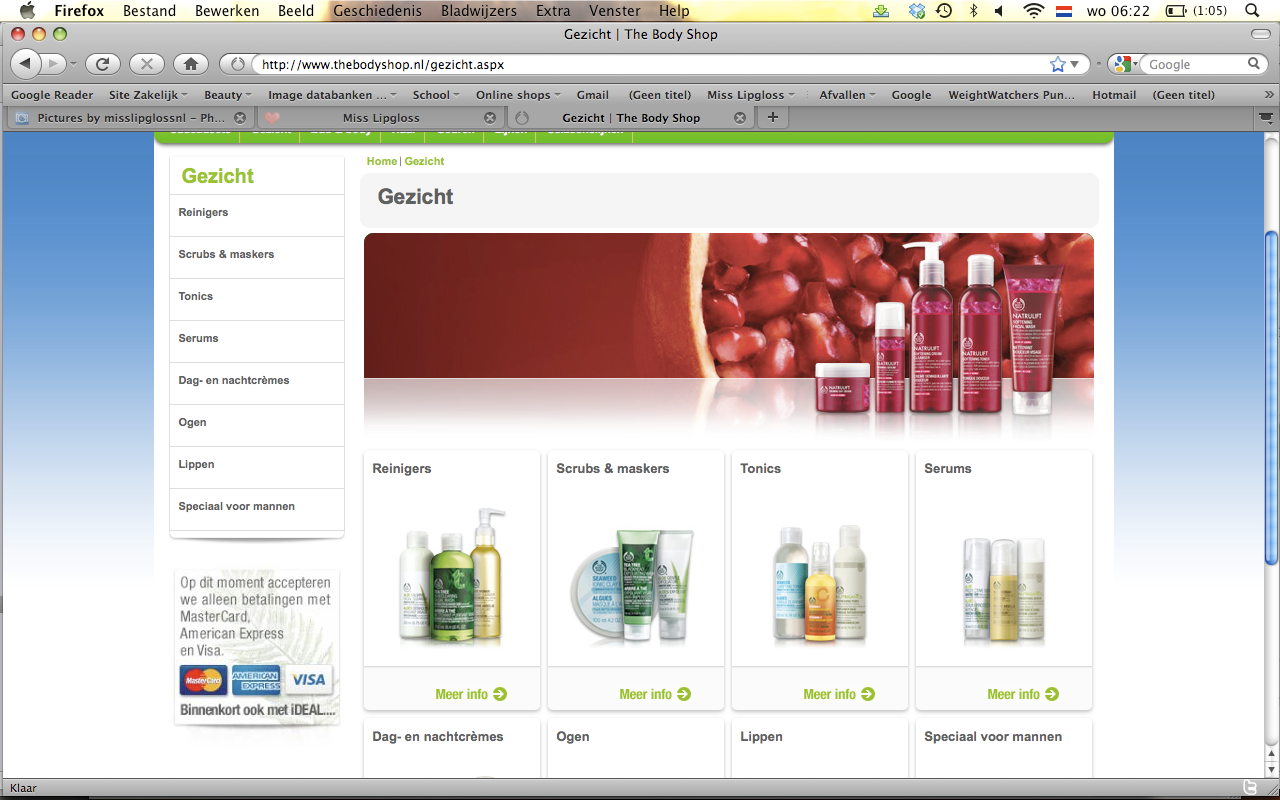Reload the page using the Reload button
Screen dimensions: 1280x800
101,64
